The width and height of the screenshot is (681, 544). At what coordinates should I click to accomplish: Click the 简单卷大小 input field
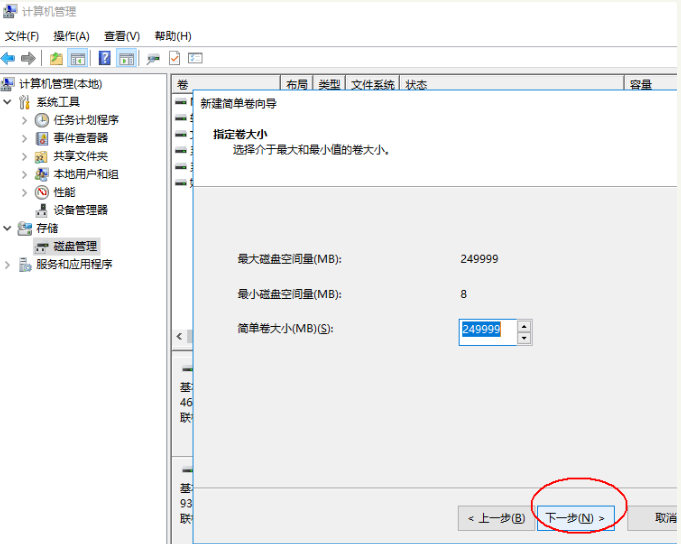coord(487,331)
